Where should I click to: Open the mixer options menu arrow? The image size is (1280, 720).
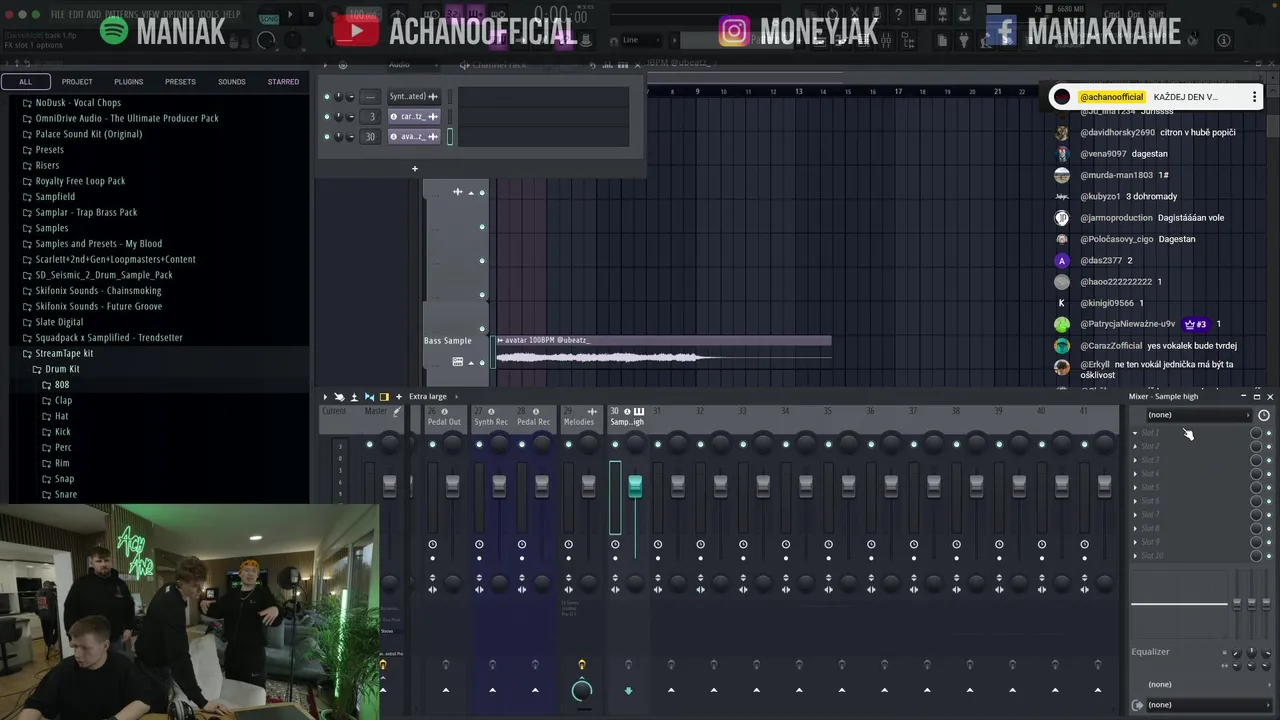324,397
